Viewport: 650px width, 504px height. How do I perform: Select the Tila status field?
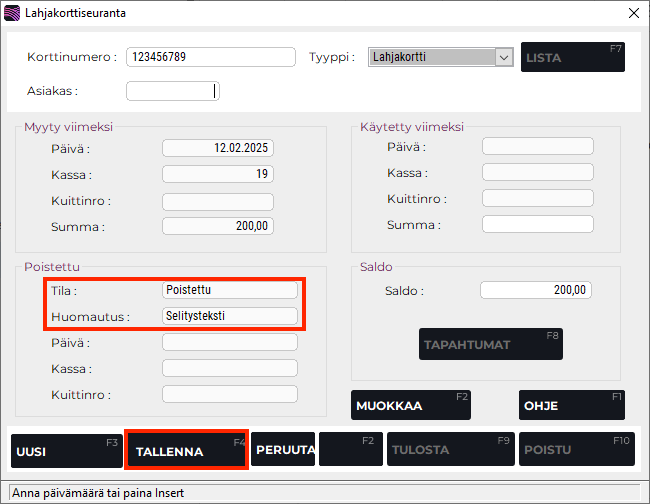(x=230, y=290)
